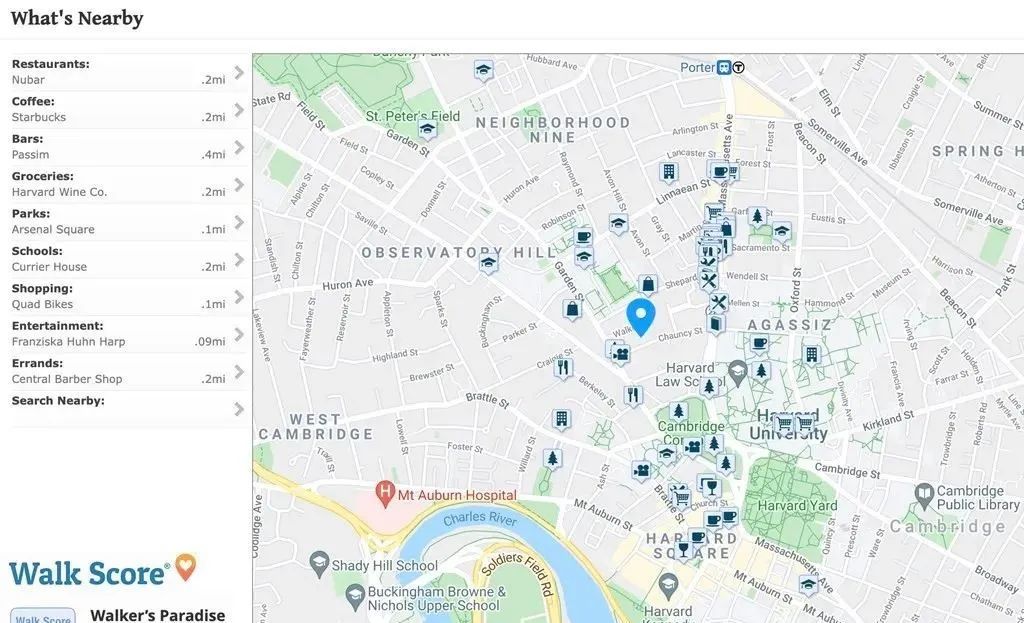Viewport: 1024px width, 623px height.
Task: Expand the Restaurants row chevron
Action: [x=239, y=72]
